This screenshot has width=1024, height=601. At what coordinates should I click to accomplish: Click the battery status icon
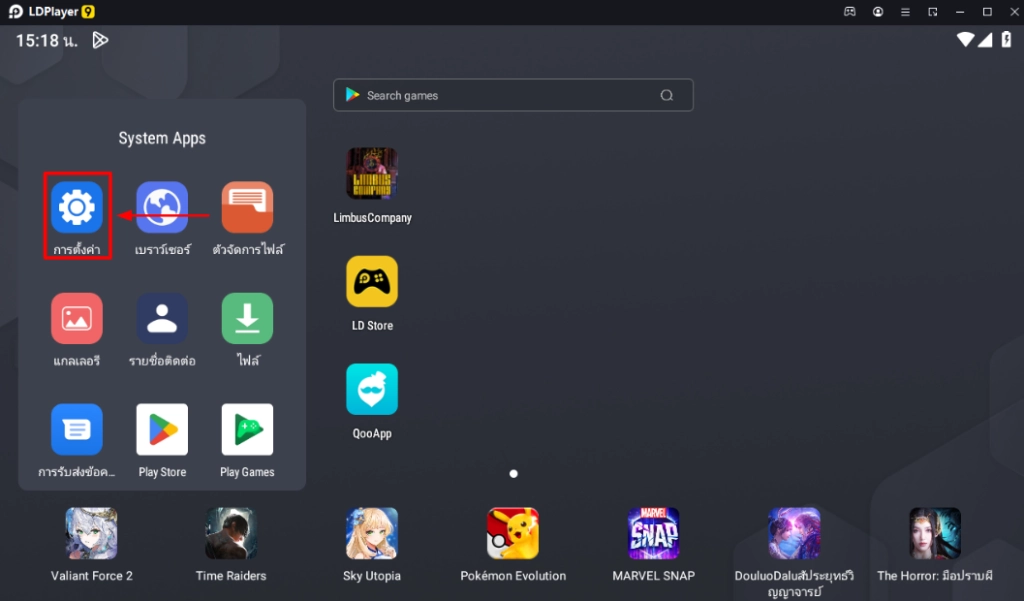1006,40
